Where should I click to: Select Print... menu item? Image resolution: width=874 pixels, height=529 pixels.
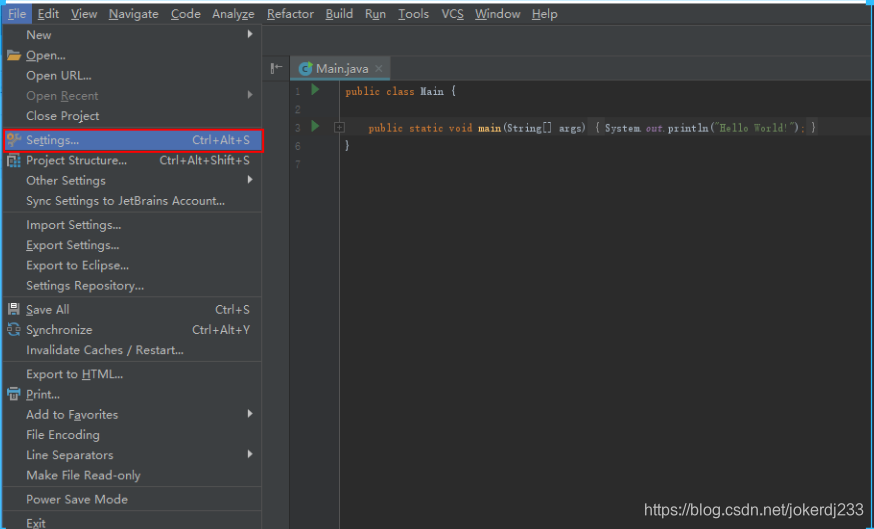click(132, 394)
